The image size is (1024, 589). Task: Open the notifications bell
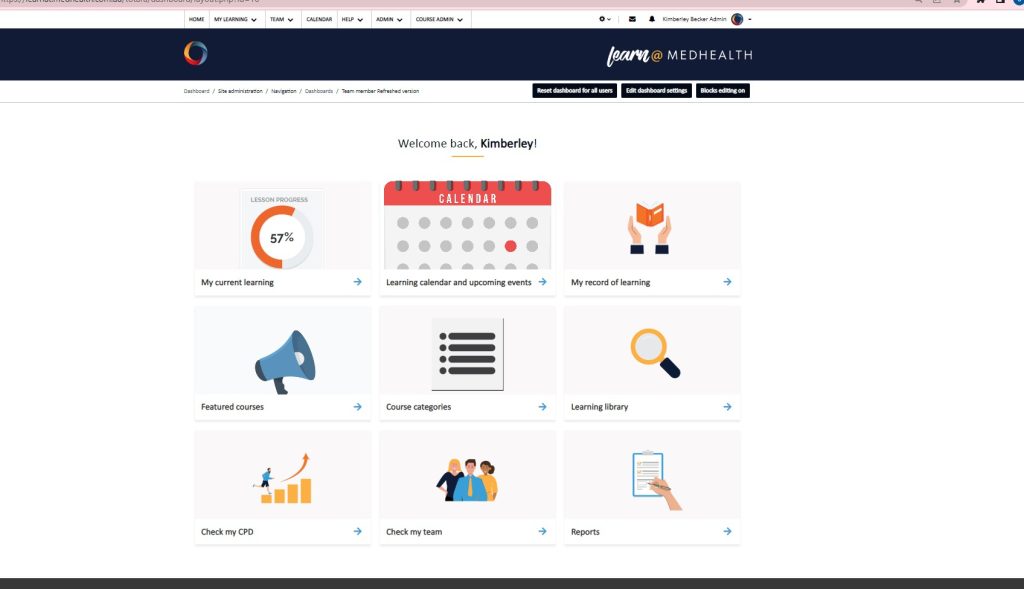pos(652,20)
